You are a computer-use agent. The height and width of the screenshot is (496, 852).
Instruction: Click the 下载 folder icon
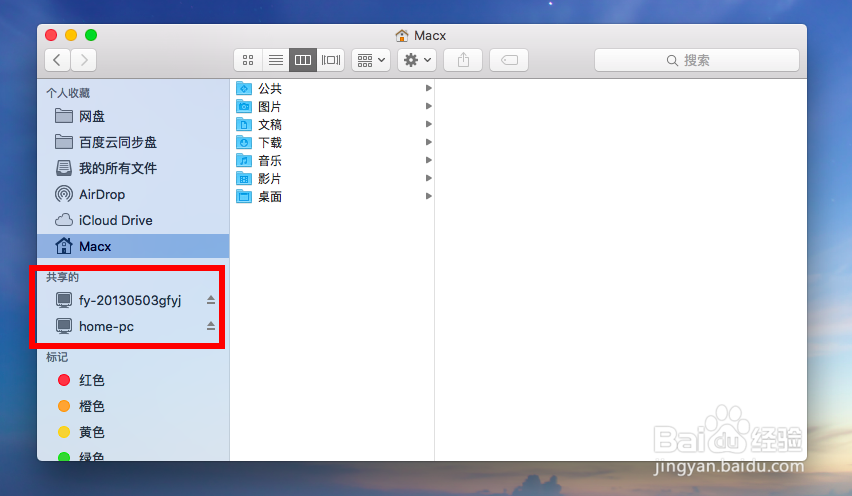[x=244, y=142]
